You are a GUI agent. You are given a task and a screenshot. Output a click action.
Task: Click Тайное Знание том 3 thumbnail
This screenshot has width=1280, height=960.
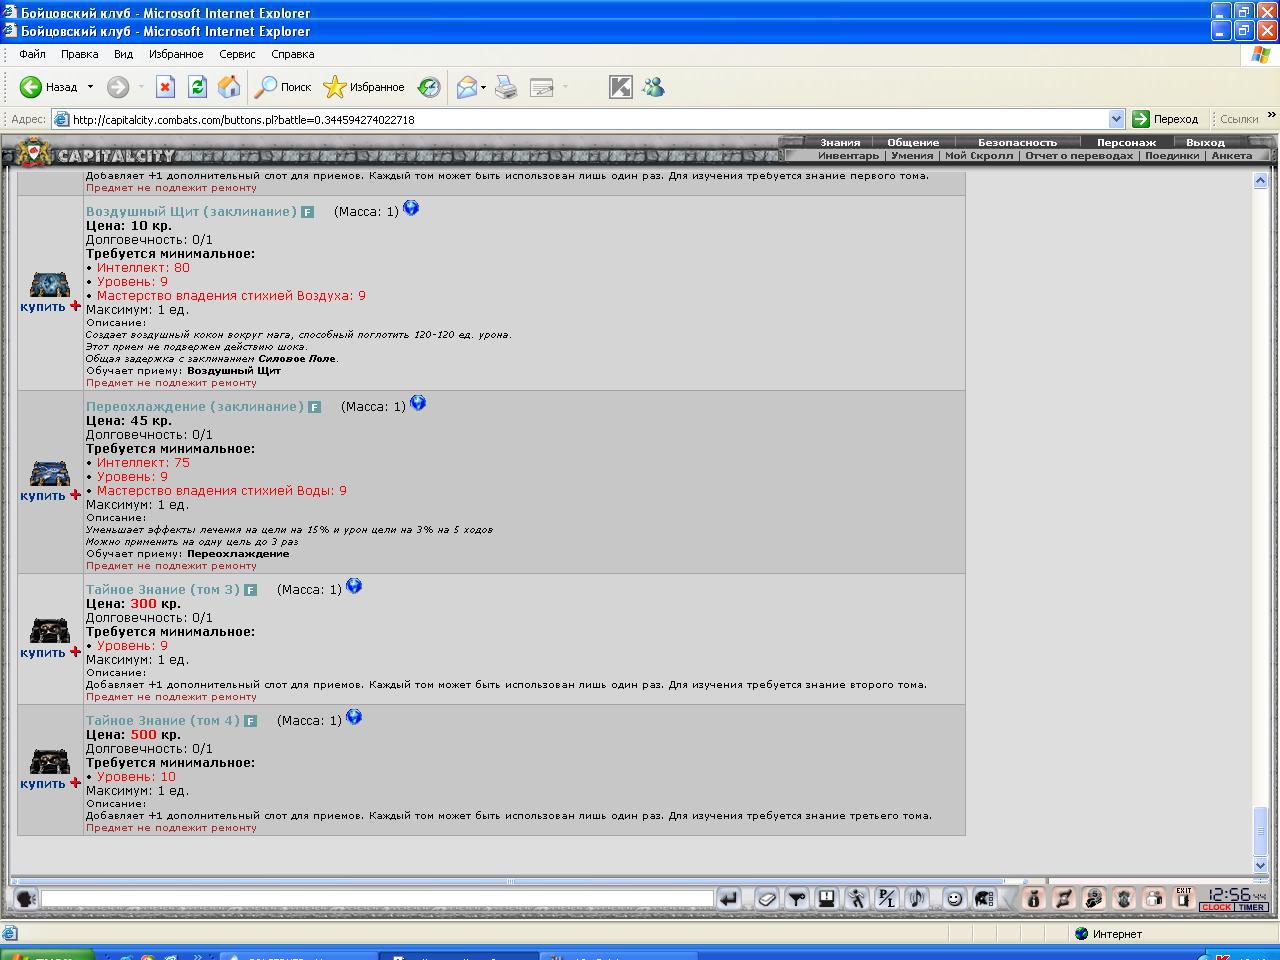coord(49,630)
